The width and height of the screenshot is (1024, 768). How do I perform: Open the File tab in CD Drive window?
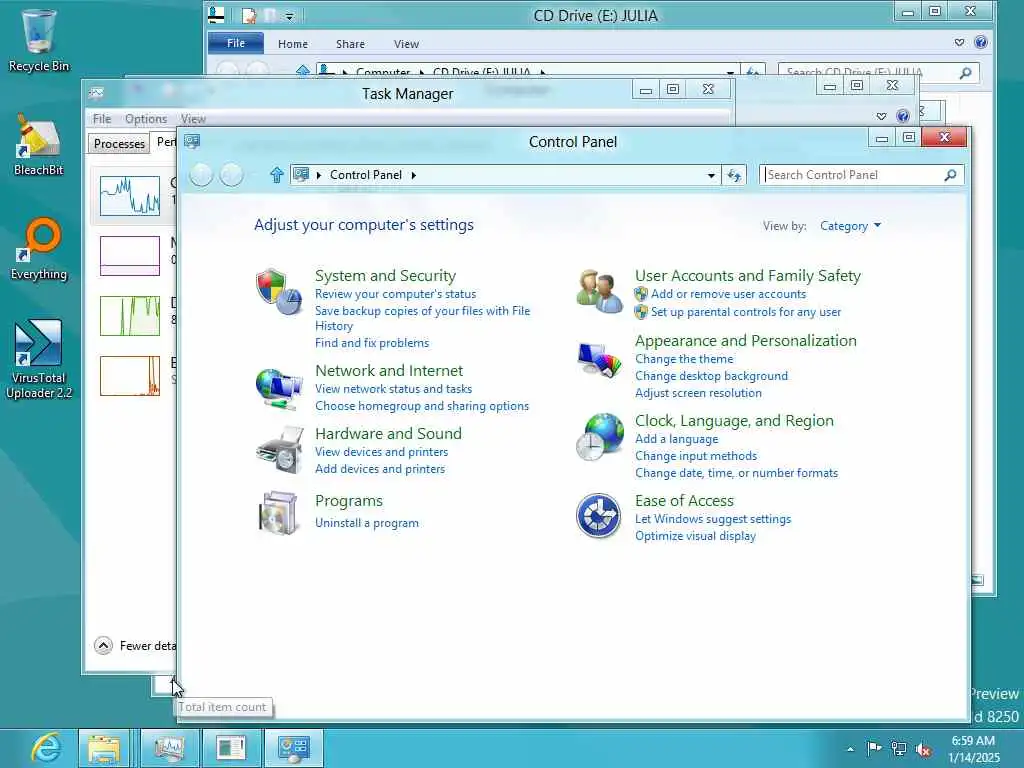point(236,43)
